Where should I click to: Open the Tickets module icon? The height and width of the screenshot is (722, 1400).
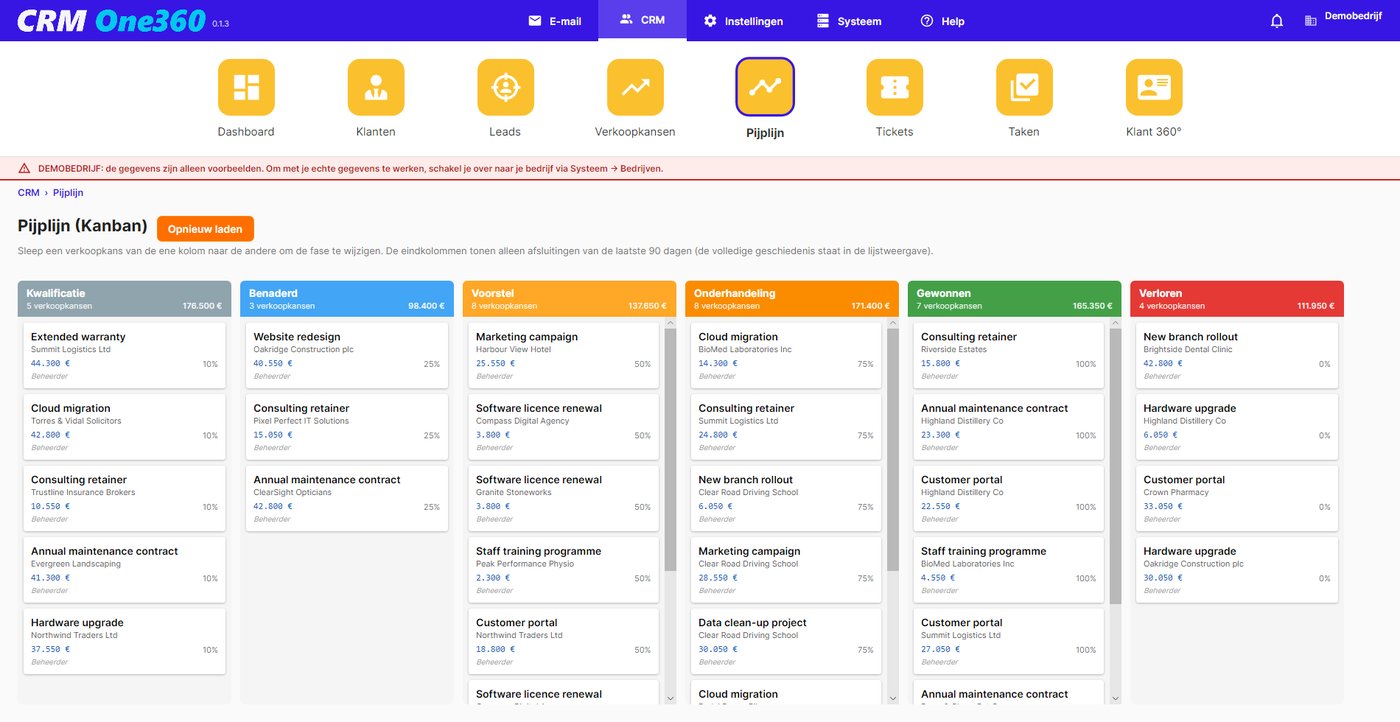[x=894, y=87]
